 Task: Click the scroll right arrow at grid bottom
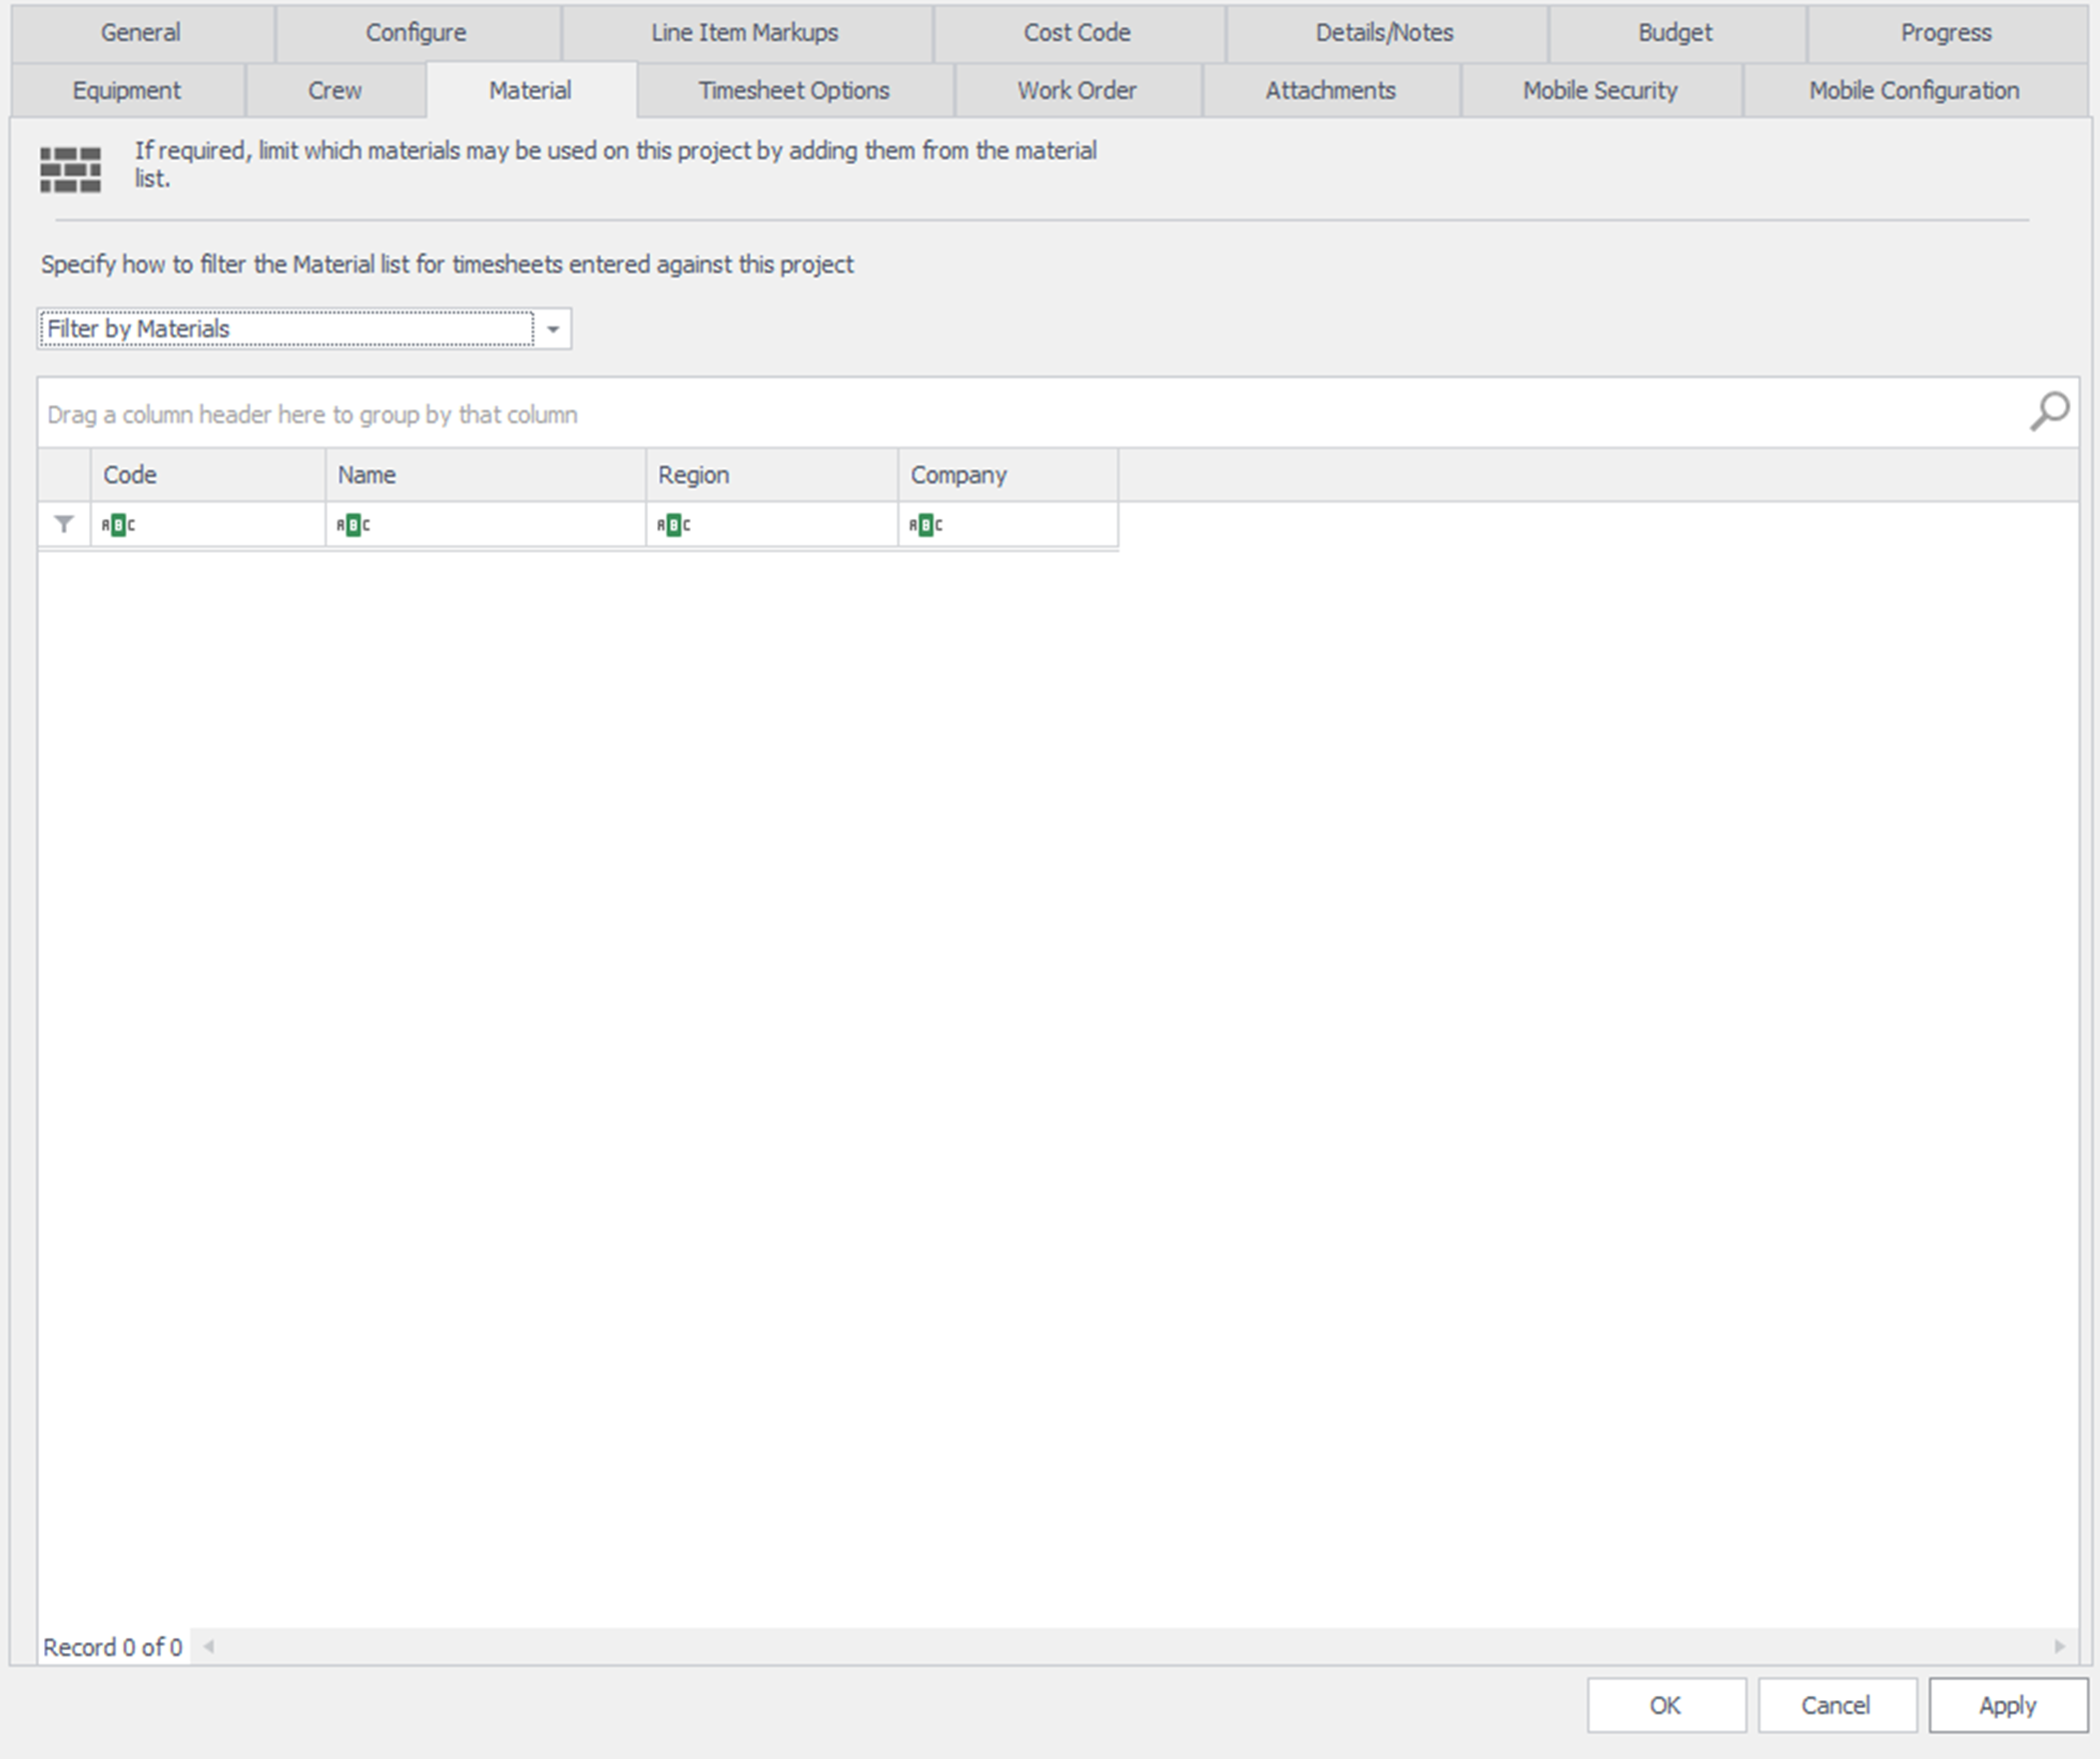(2059, 1646)
